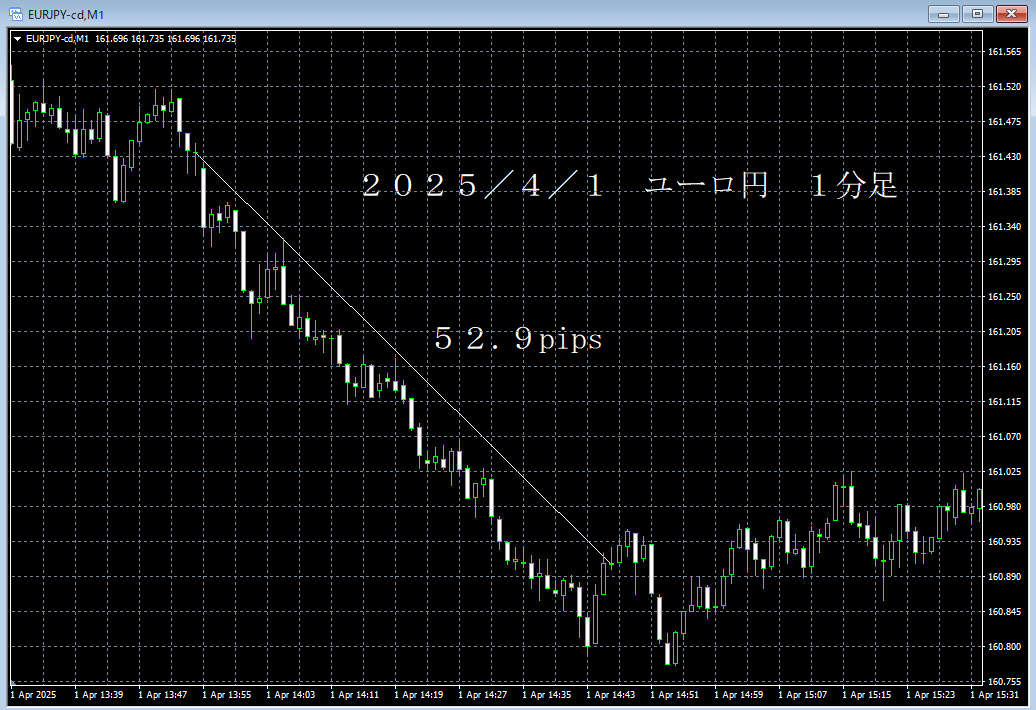Click the 161.385 price axis label

[x=1004, y=192]
